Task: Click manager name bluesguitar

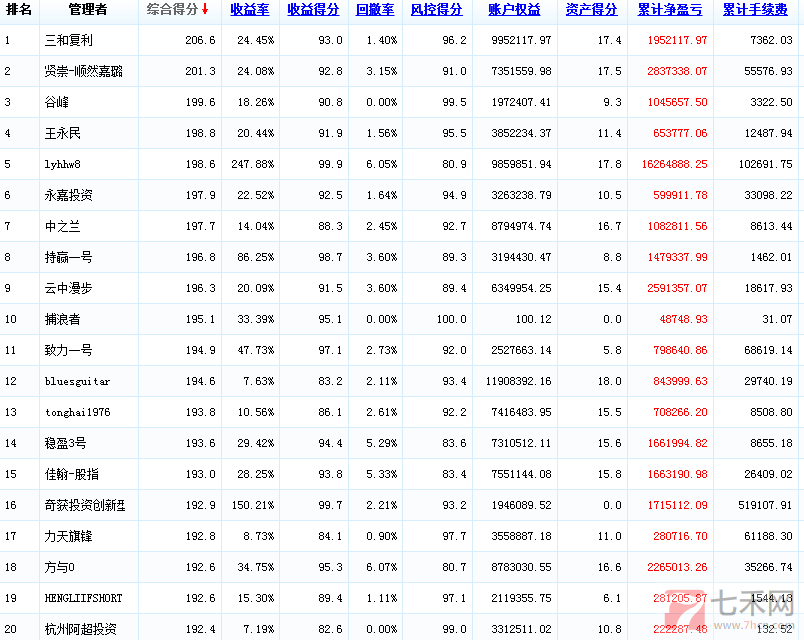Action: (77, 381)
